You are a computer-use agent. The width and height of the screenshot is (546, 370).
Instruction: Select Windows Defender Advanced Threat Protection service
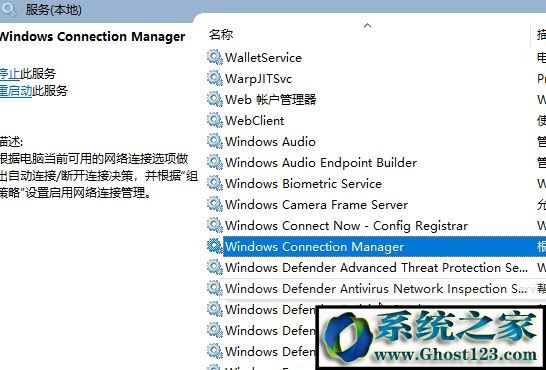click(x=376, y=267)
